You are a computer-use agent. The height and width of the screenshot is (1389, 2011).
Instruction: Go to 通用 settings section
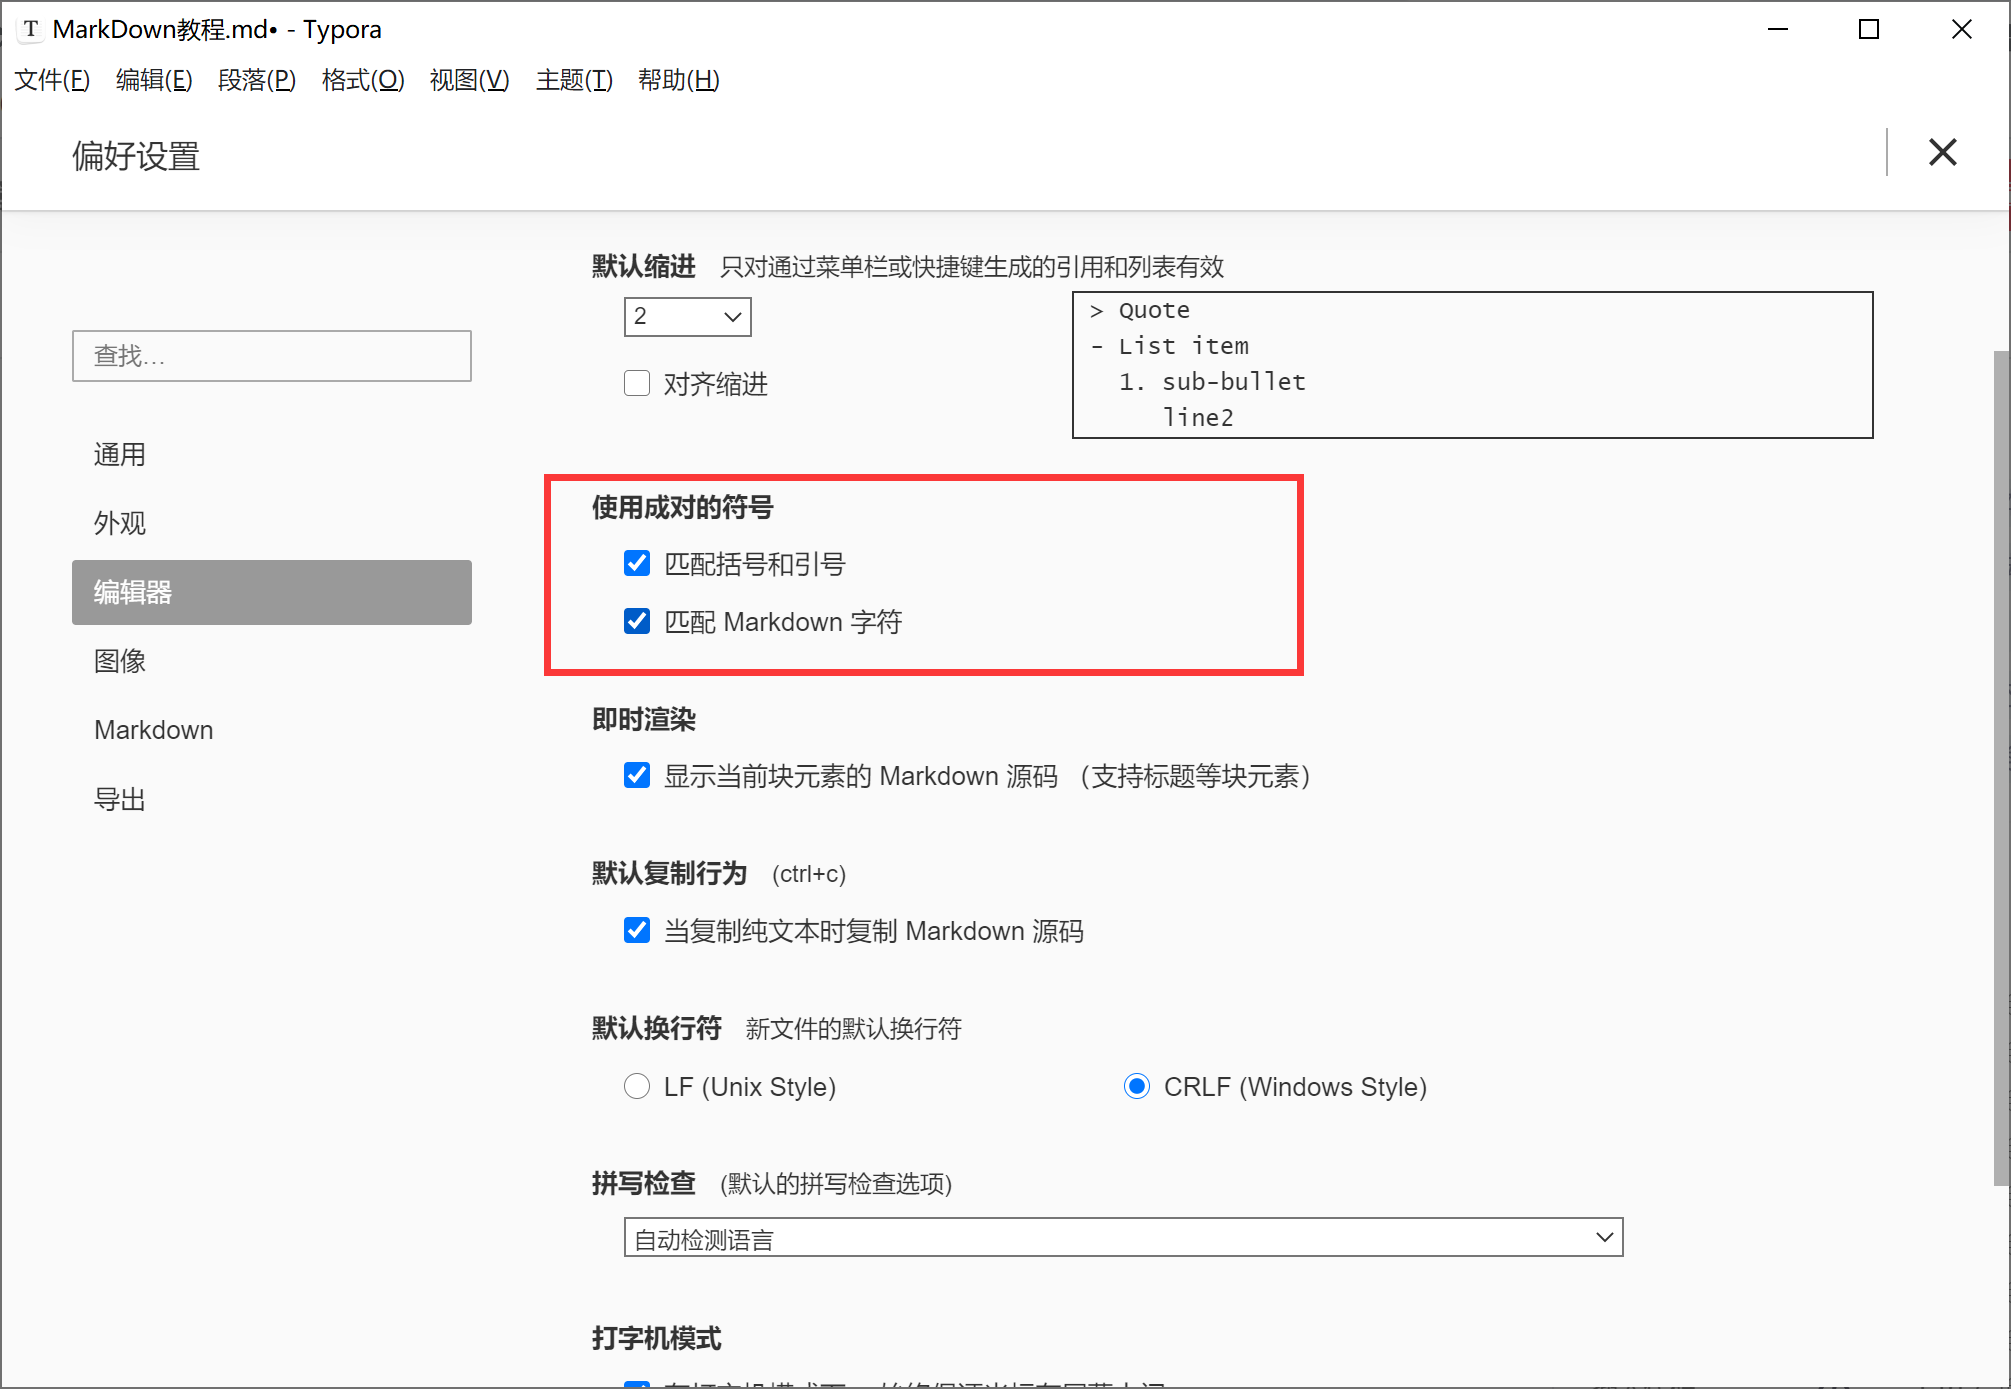(272, 454)
